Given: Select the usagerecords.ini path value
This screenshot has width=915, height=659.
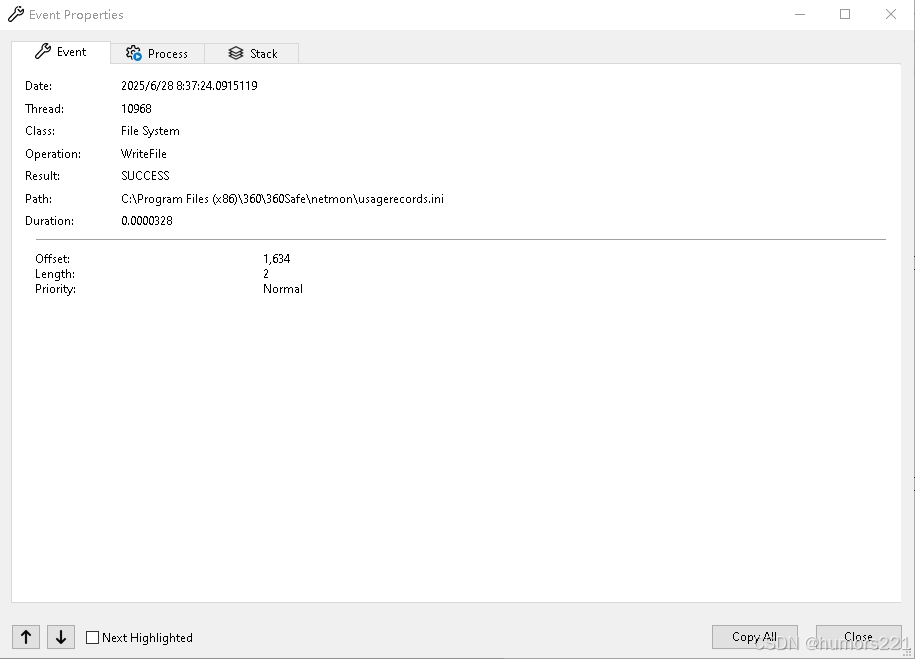Looking at the screenshot, I should click(x=283, y=198).
